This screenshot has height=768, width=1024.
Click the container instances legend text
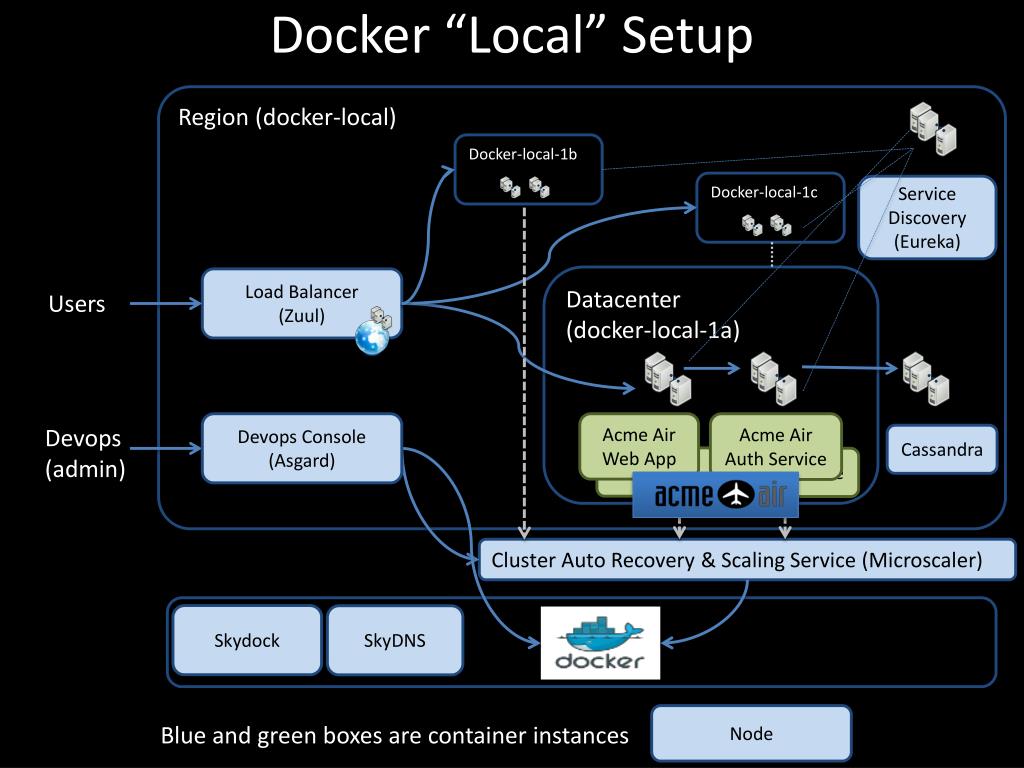[394, 735]
